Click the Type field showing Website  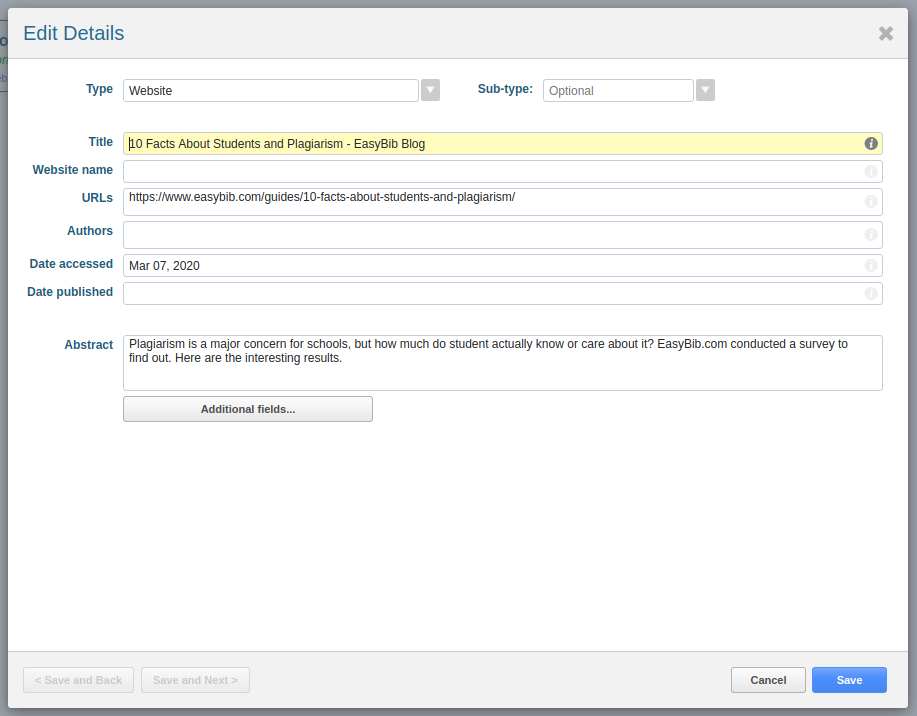point(271,91)
